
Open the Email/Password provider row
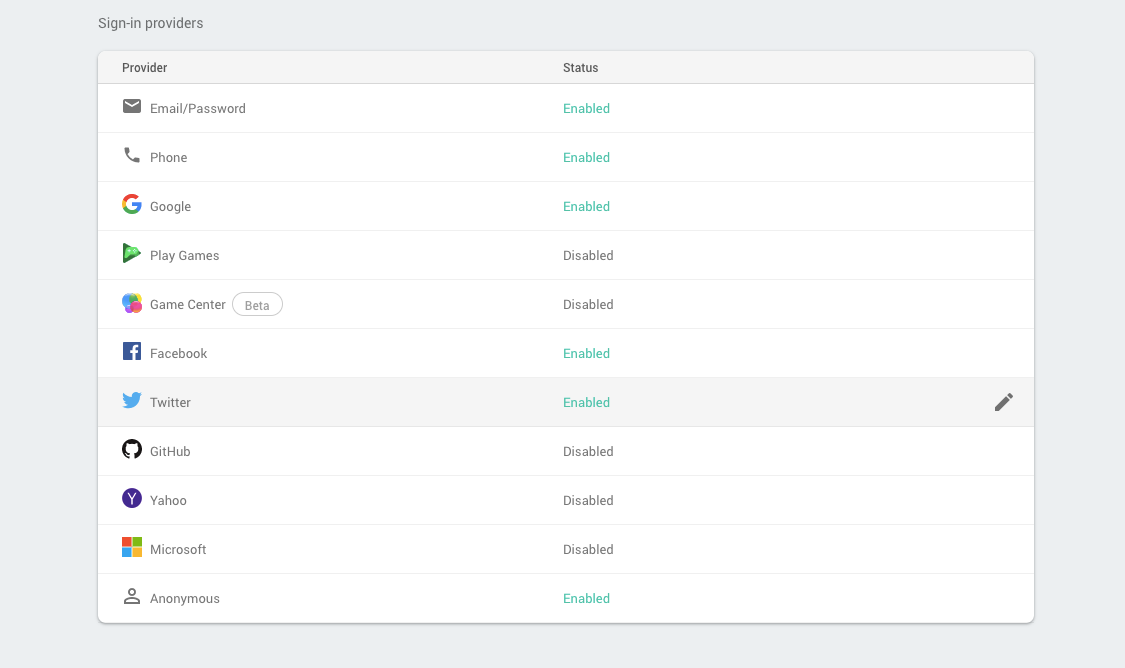565,108
